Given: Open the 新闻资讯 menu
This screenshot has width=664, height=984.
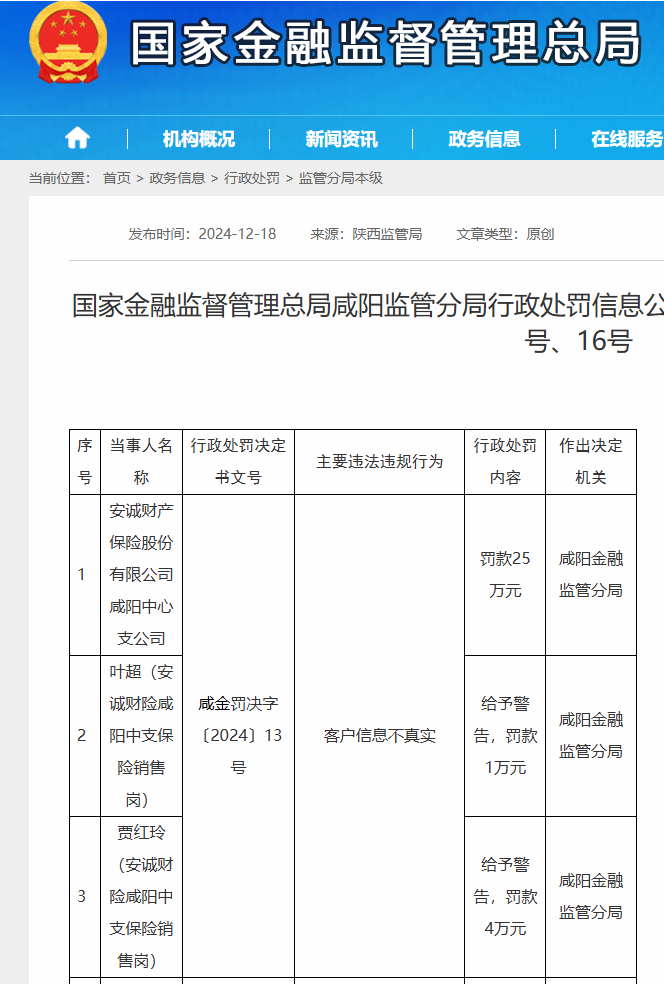Looking at the screenshot, I should pos(341,139).
